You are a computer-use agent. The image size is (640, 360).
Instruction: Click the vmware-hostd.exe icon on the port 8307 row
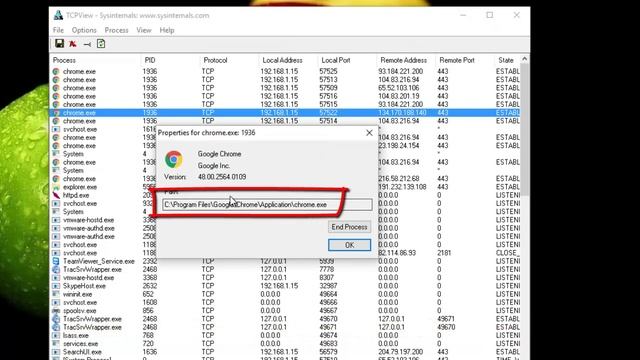56,278
